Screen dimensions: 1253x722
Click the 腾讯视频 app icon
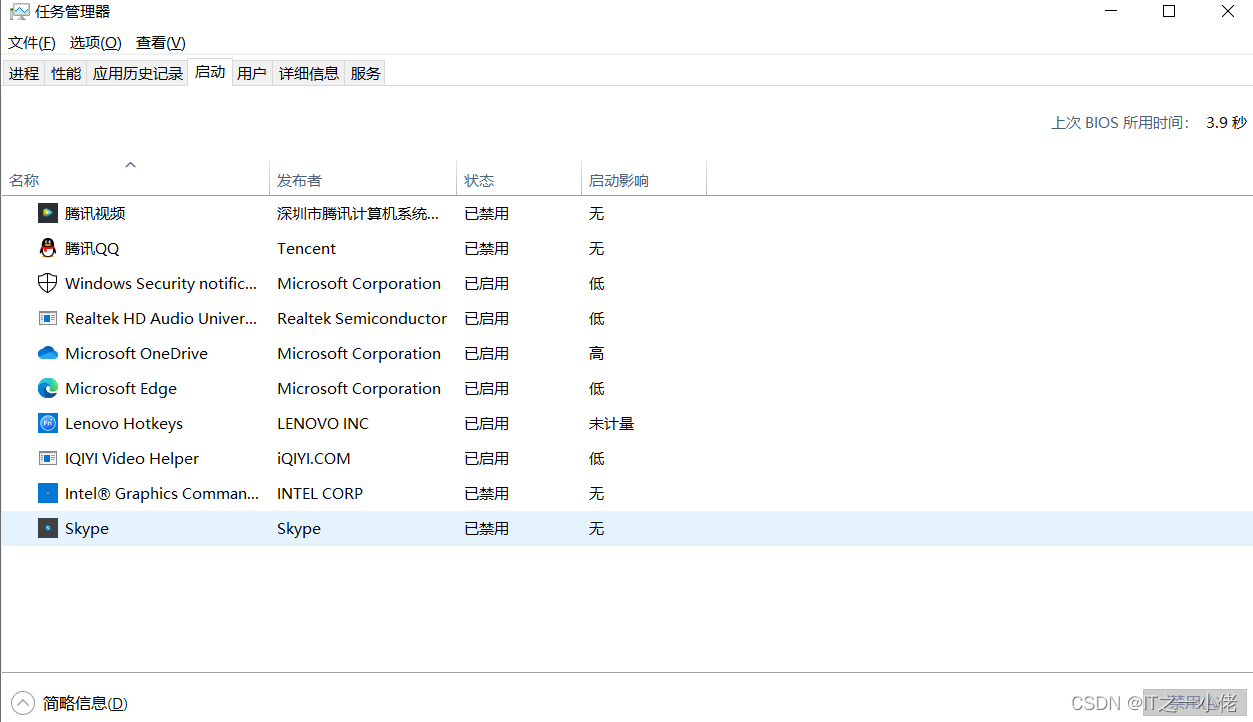(x=48, y=213)
